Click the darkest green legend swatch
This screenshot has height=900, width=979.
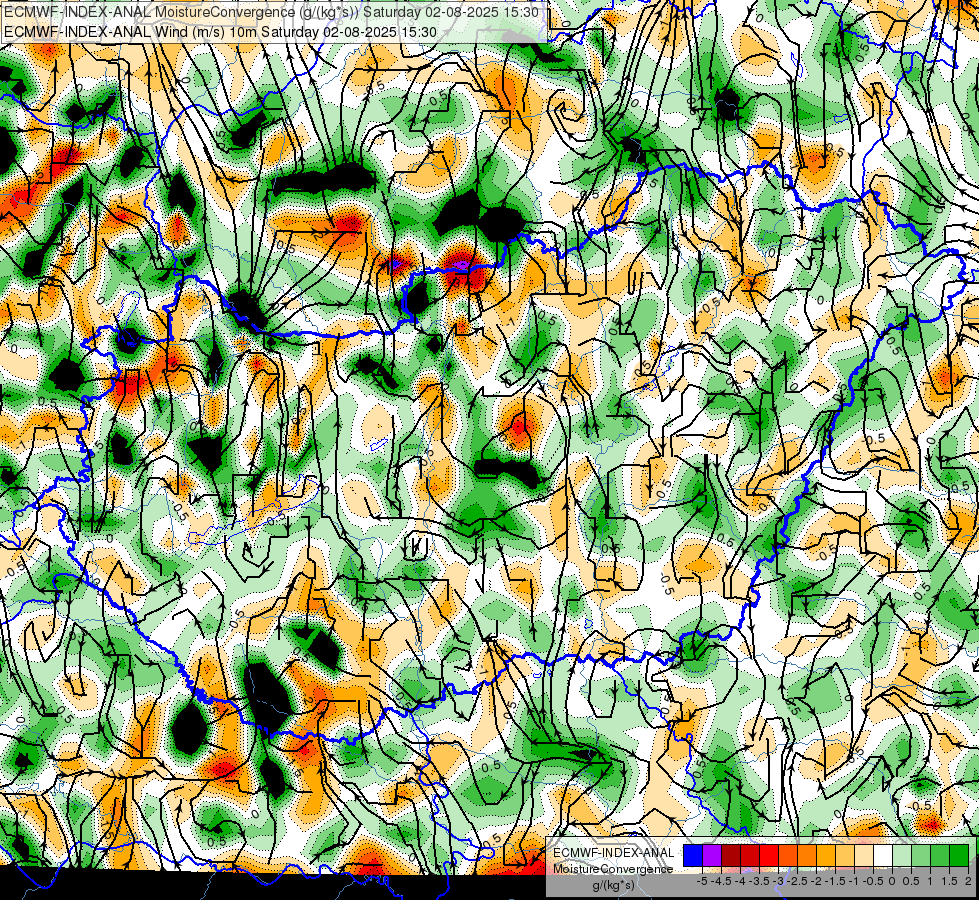(x=959, y=855)
